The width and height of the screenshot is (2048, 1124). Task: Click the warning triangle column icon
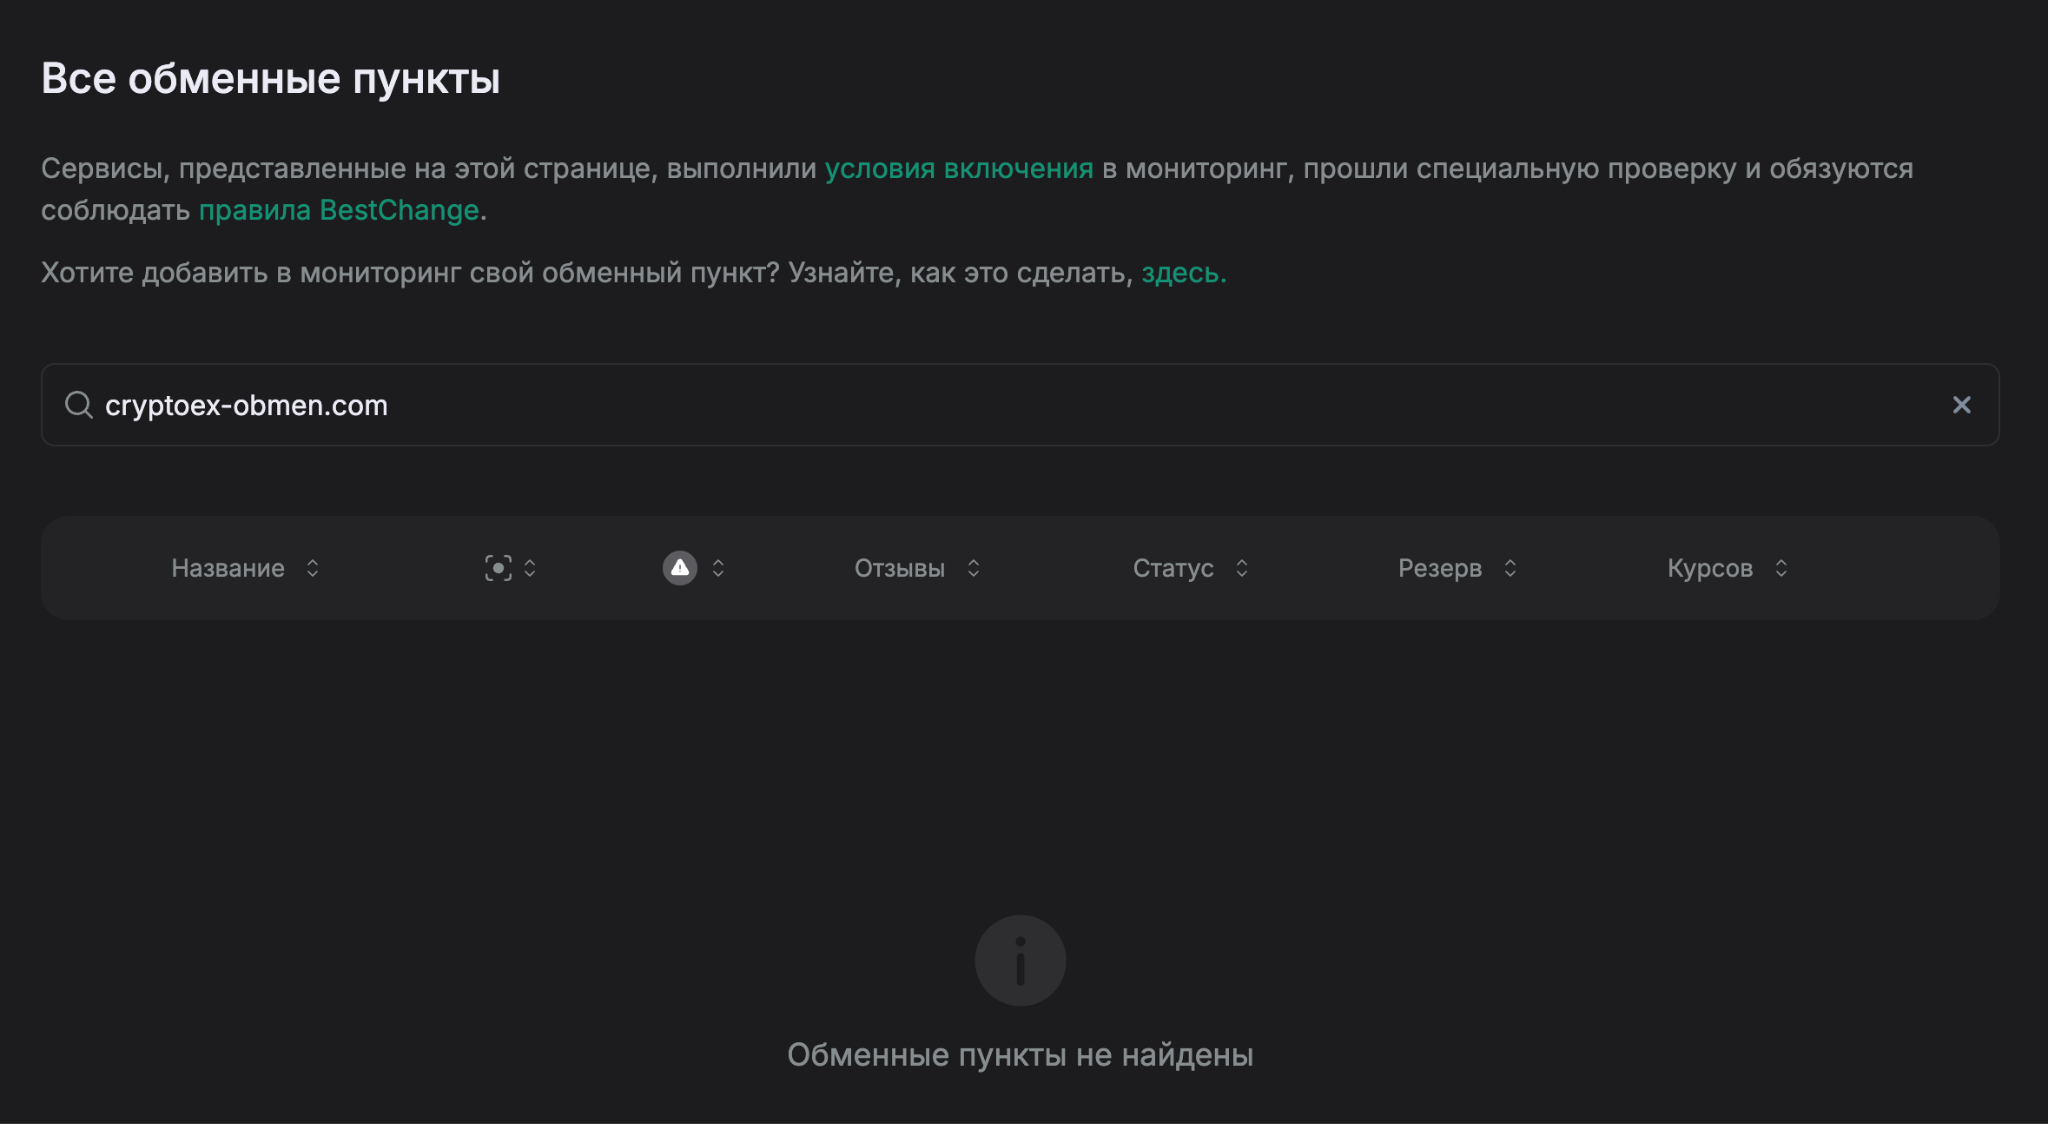(680, 568)
